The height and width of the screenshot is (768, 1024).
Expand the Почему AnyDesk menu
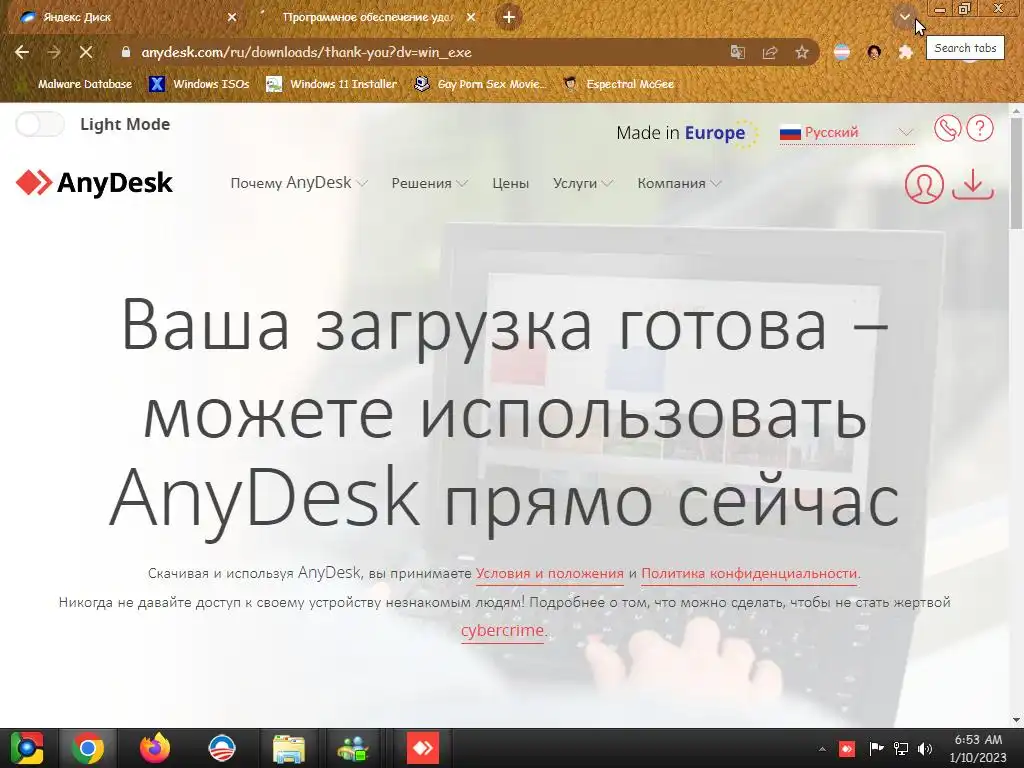[x=298, y=183]
